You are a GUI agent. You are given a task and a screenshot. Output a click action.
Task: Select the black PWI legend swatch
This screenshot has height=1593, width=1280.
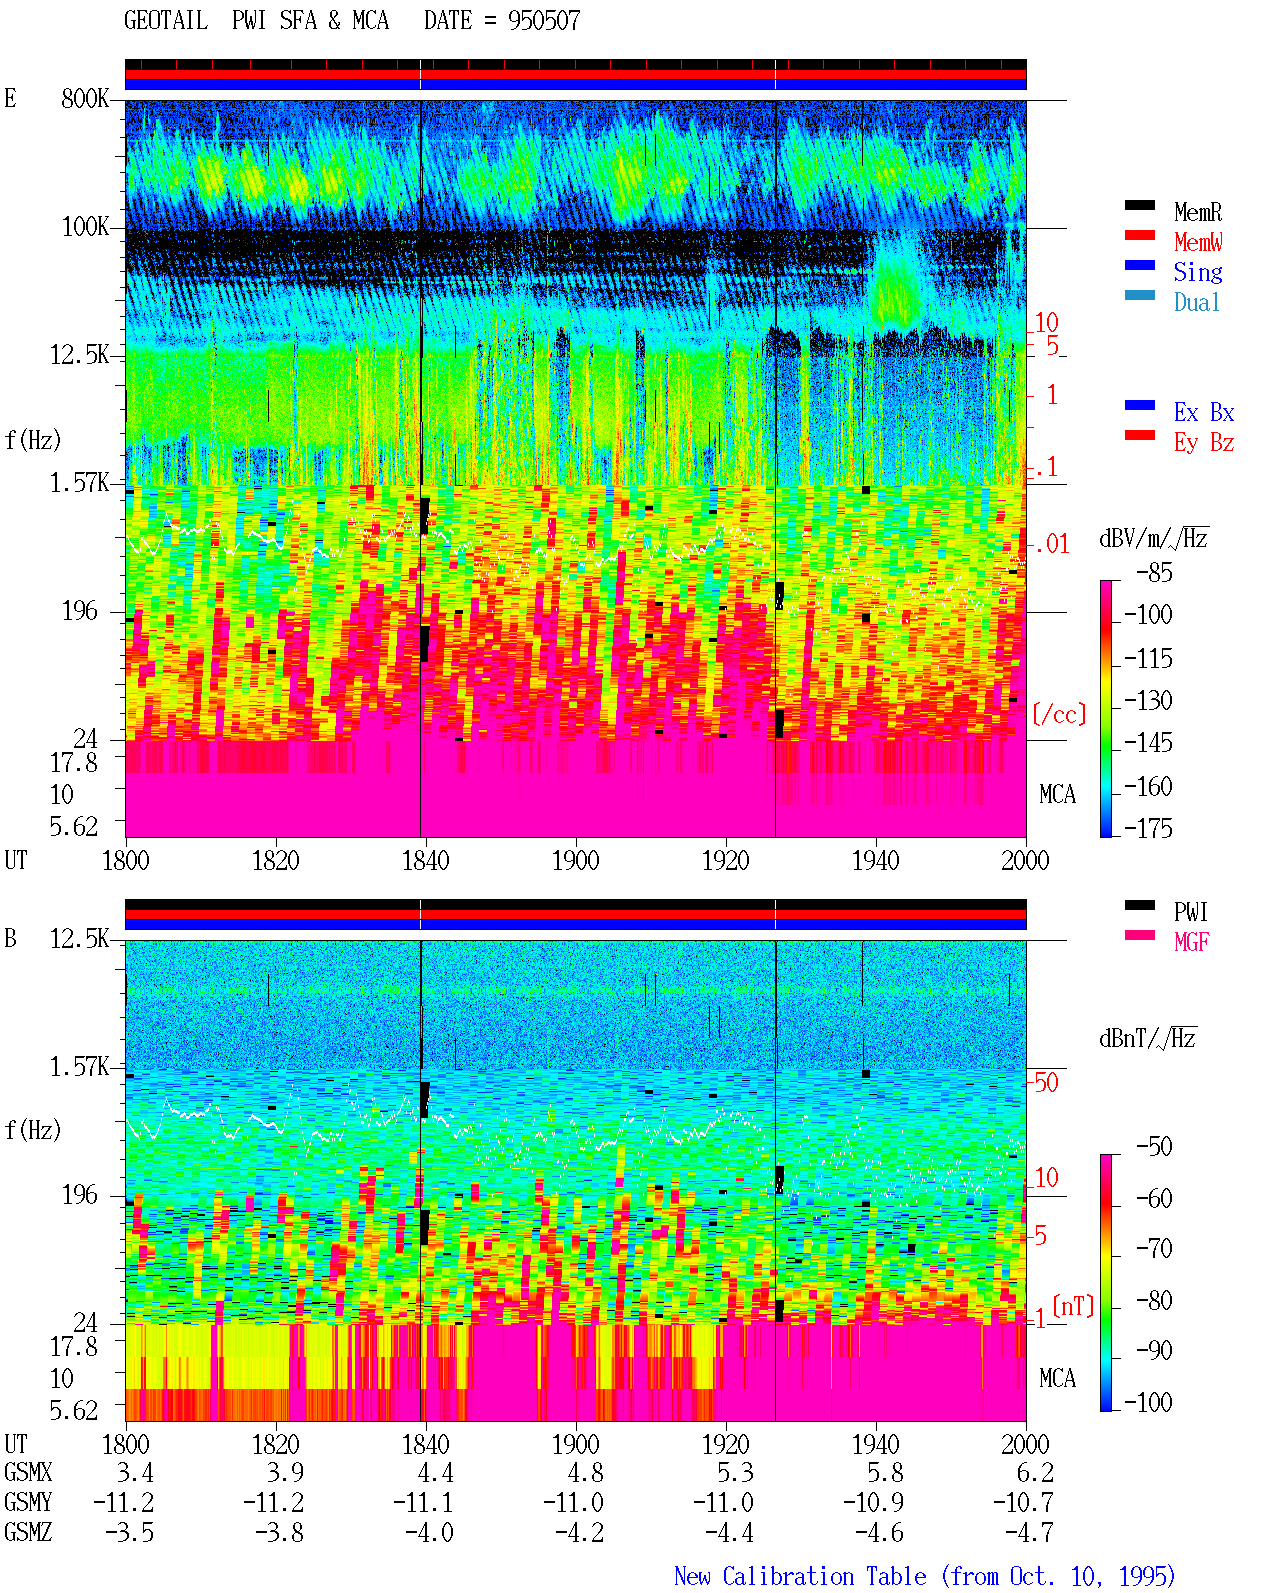(x=1140, y=905)
